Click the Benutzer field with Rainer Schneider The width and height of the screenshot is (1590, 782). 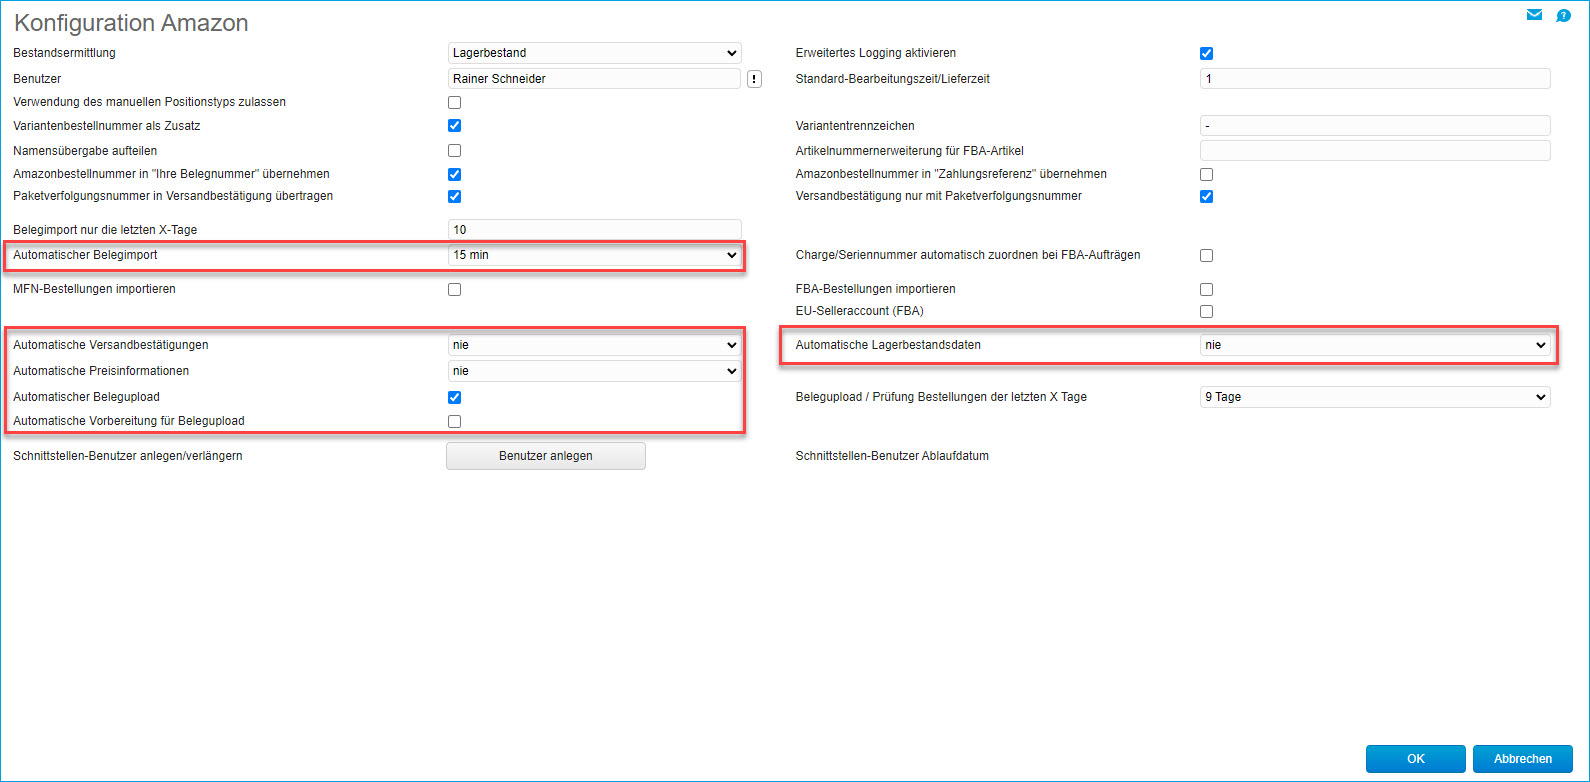pos(595,79)
